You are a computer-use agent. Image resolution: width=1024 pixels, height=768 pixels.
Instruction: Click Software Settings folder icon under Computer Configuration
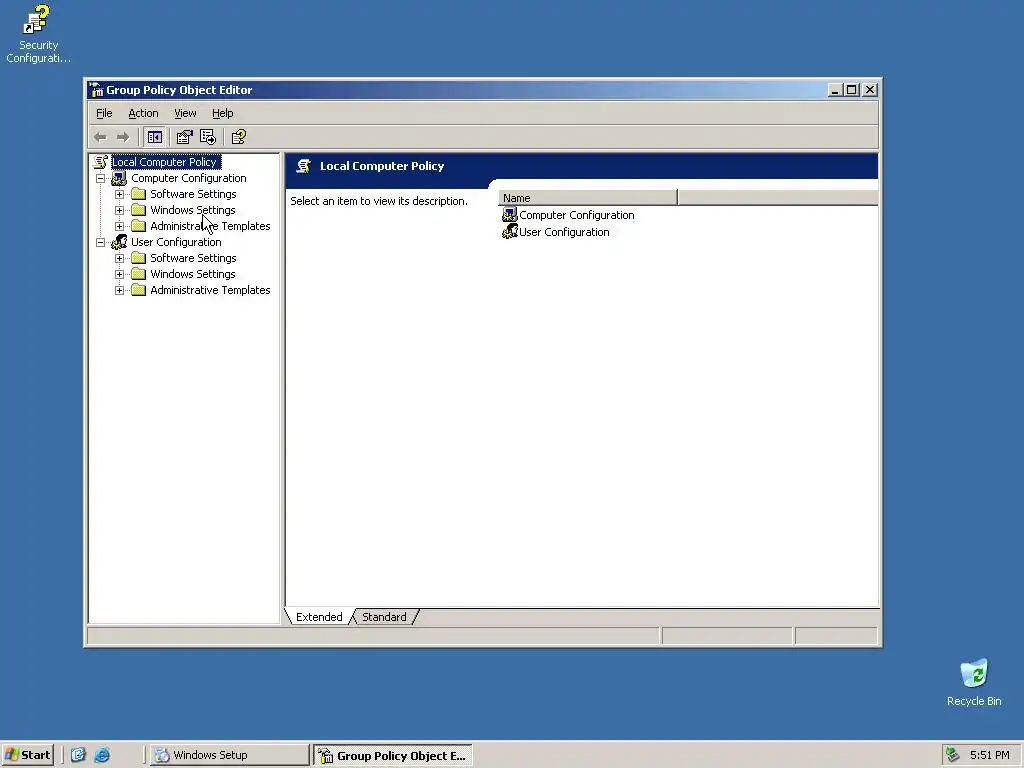[138, 194]
